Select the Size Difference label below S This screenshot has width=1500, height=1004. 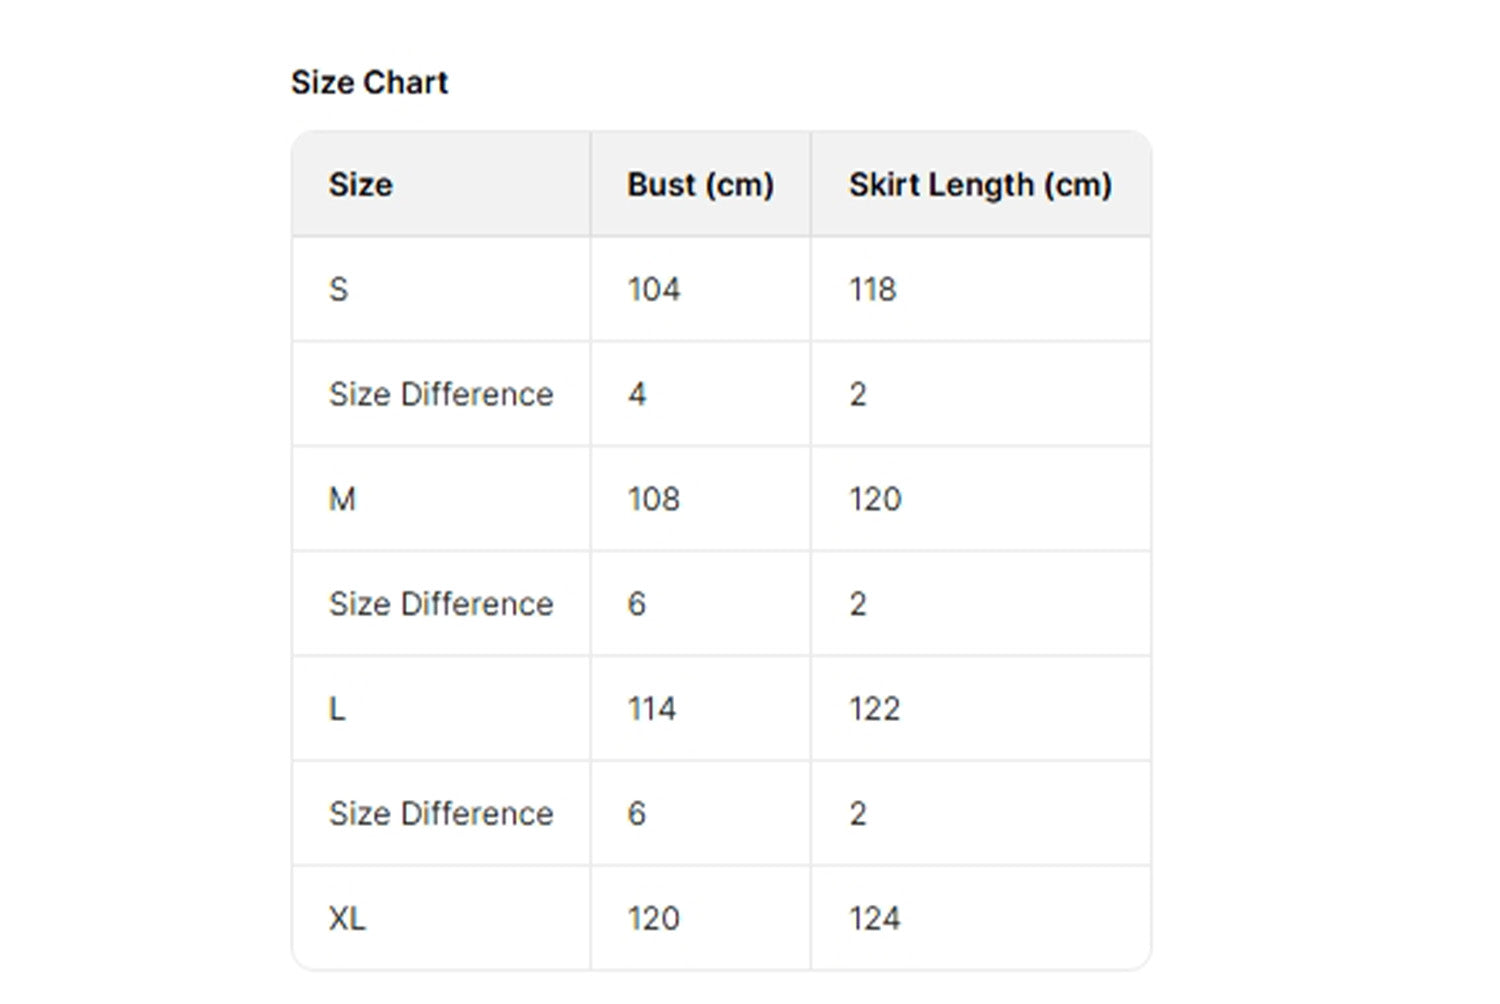pyautogui.click(x=441, y=394)
